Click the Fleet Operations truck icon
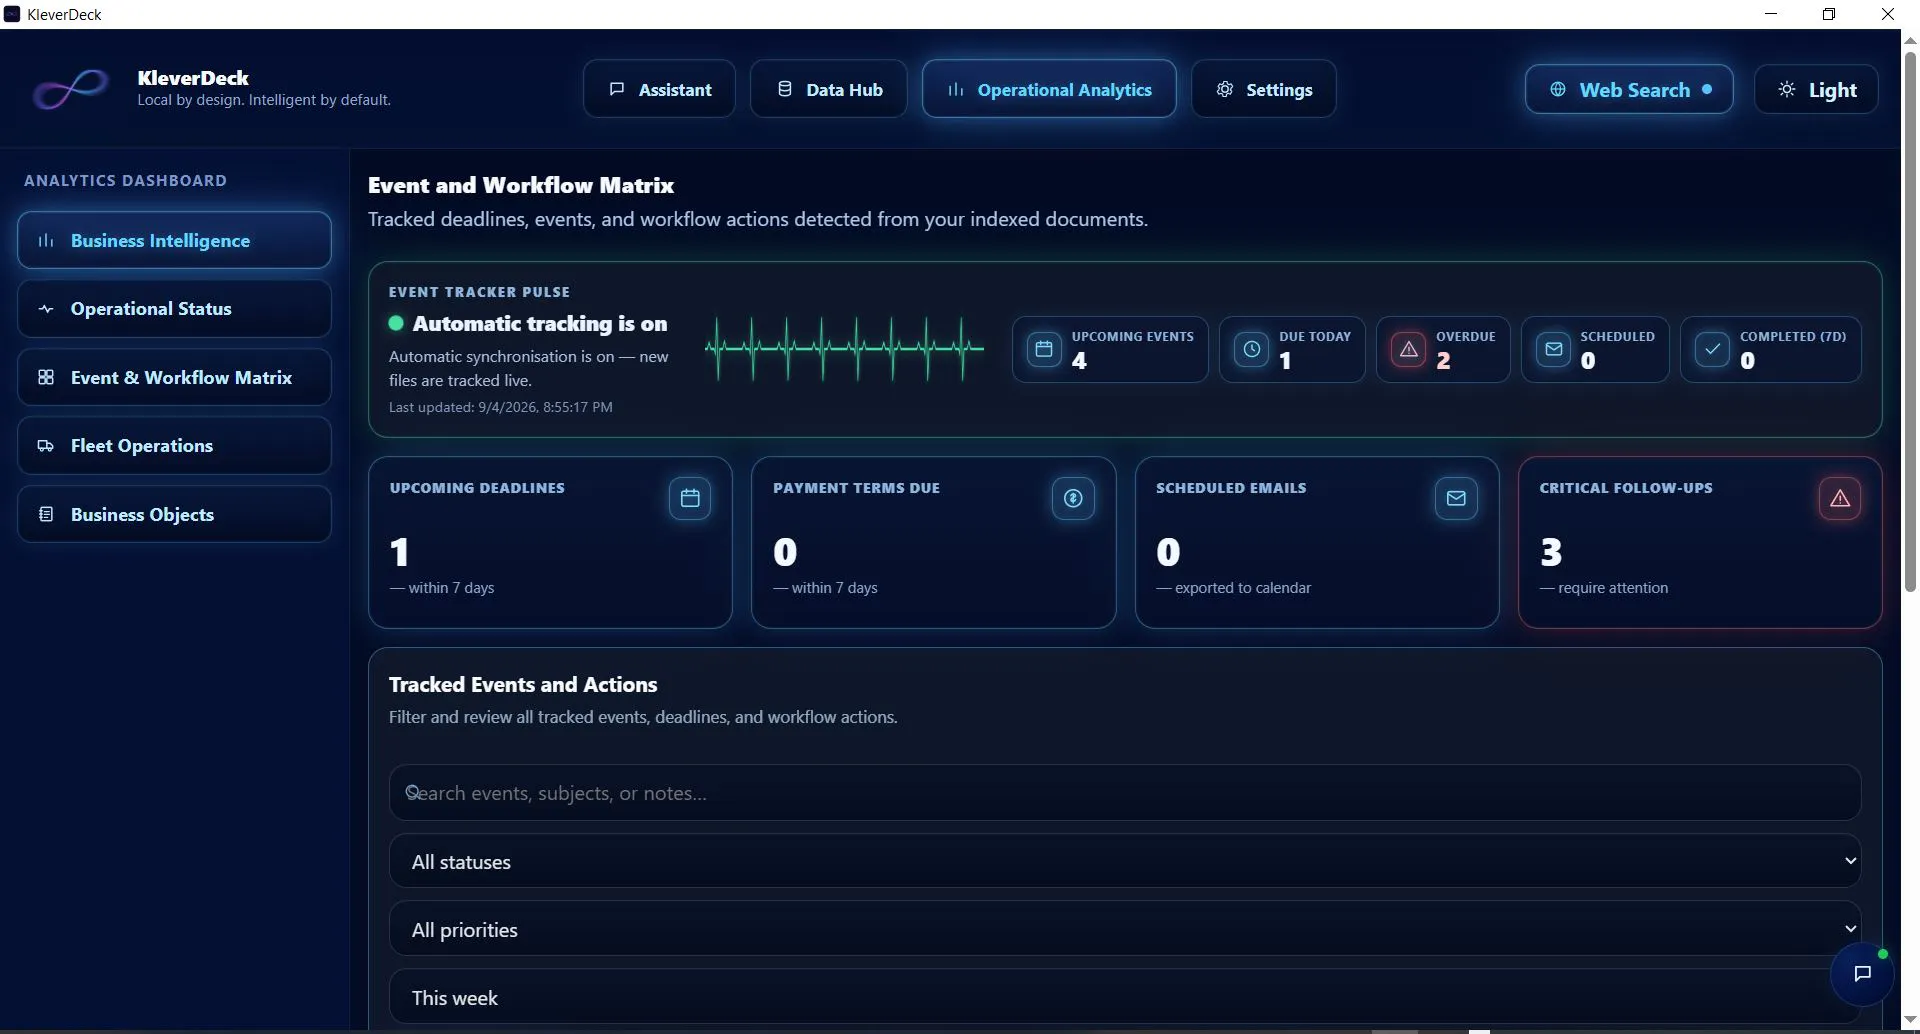Viewport: 1920px width, 1034px height. [x=46, y=446]
